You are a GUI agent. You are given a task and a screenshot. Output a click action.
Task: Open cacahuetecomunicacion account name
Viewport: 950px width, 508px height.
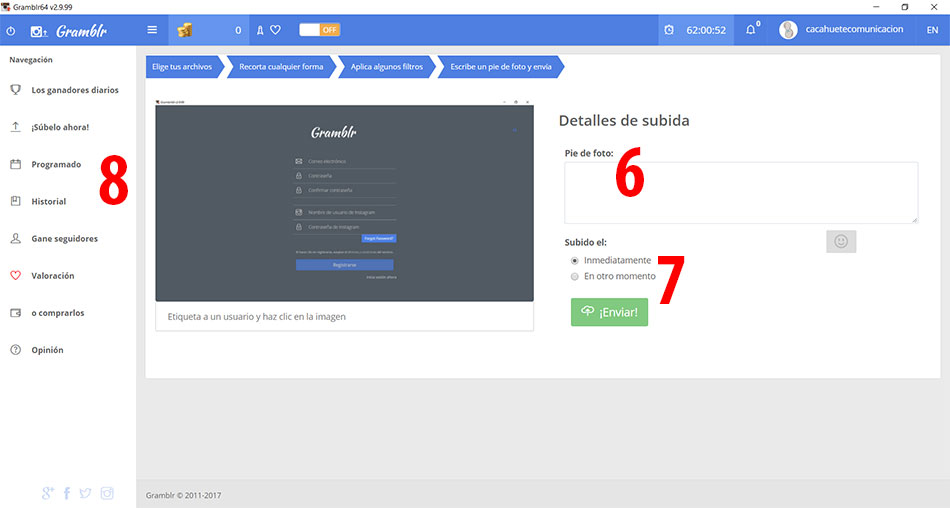(x=854, y=29)
